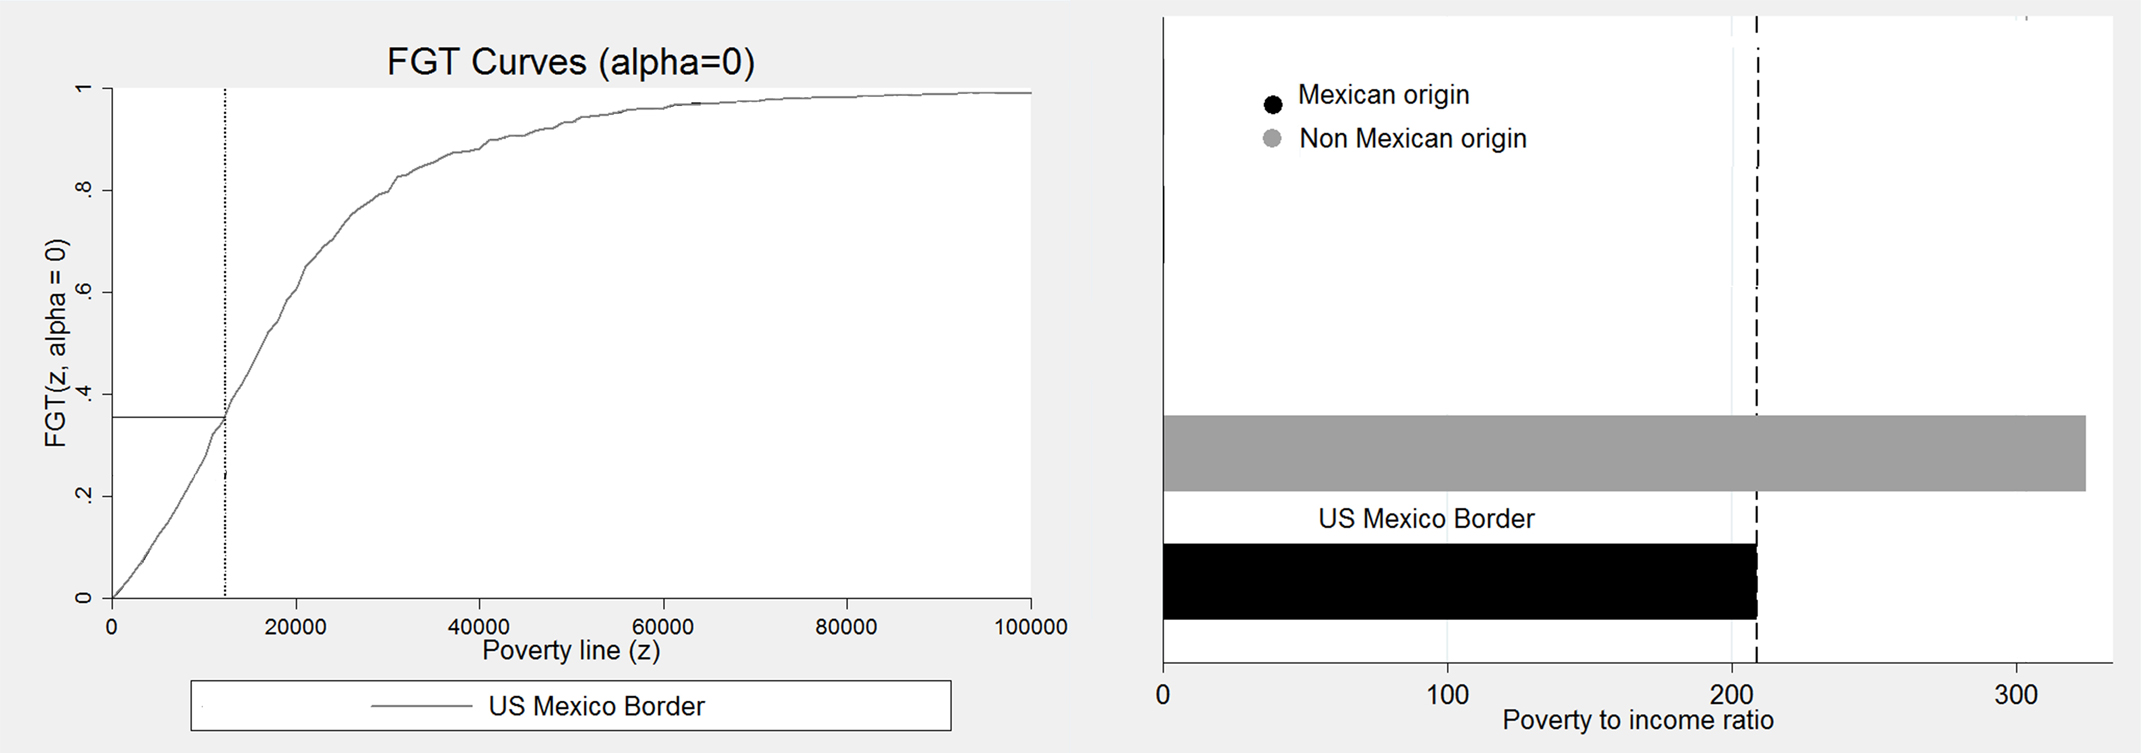The height and width of the screenshot is (753, 2142).
Task: Click the 100 tick label on ratio axis
Action: (1447, 694)
